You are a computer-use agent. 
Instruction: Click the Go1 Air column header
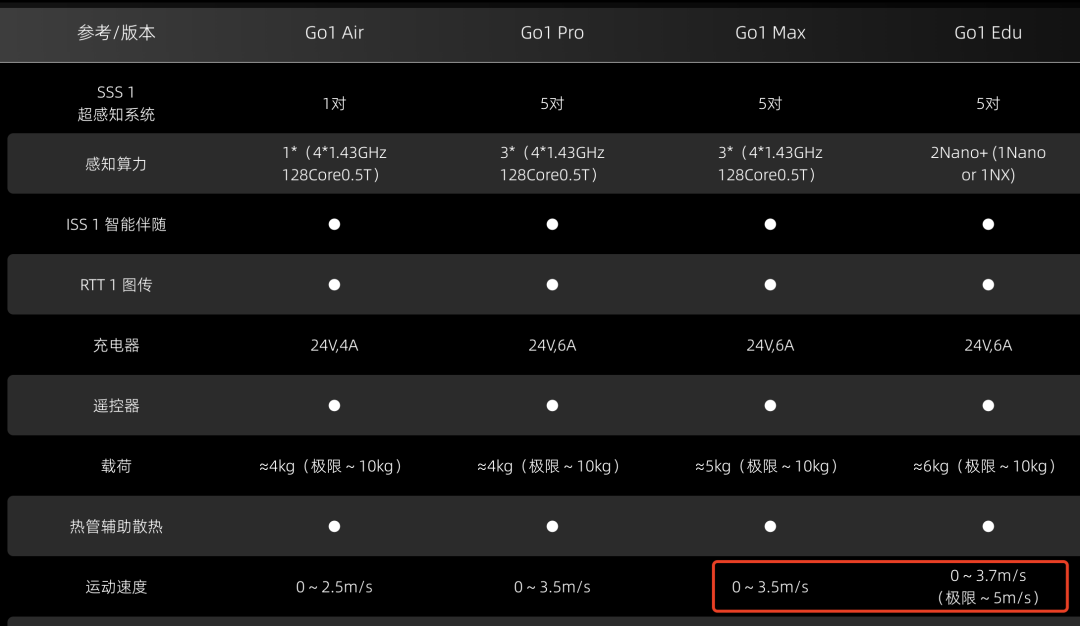334,32
